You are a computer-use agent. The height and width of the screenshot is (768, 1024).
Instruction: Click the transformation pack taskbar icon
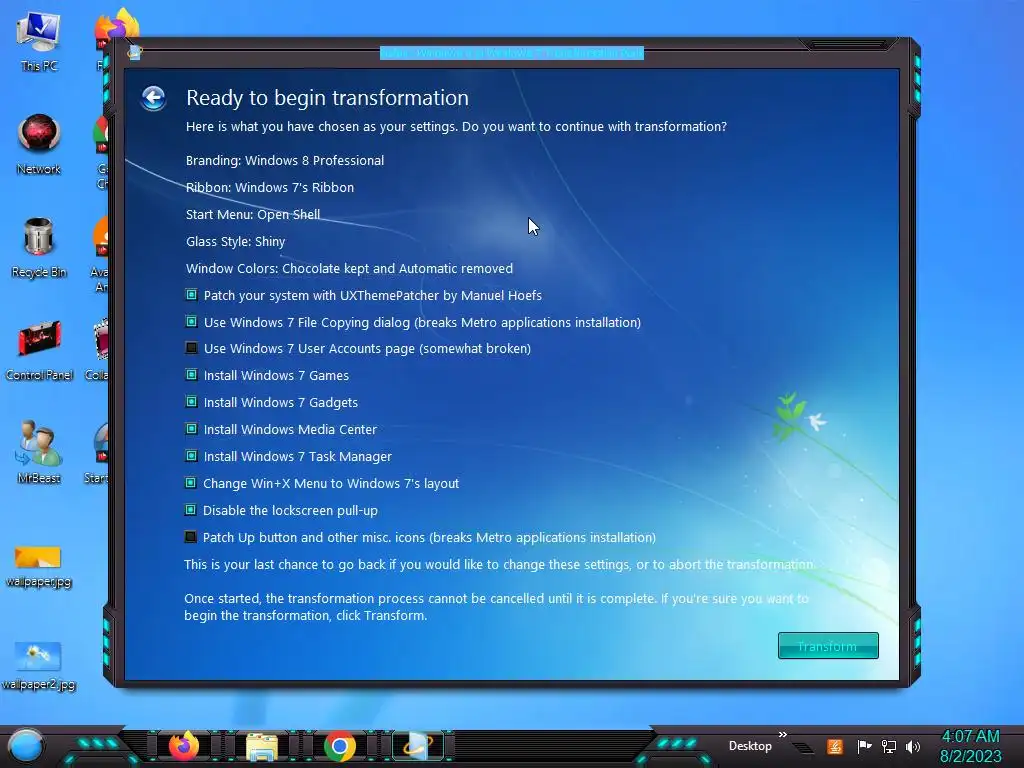click(x=417, y=746)
